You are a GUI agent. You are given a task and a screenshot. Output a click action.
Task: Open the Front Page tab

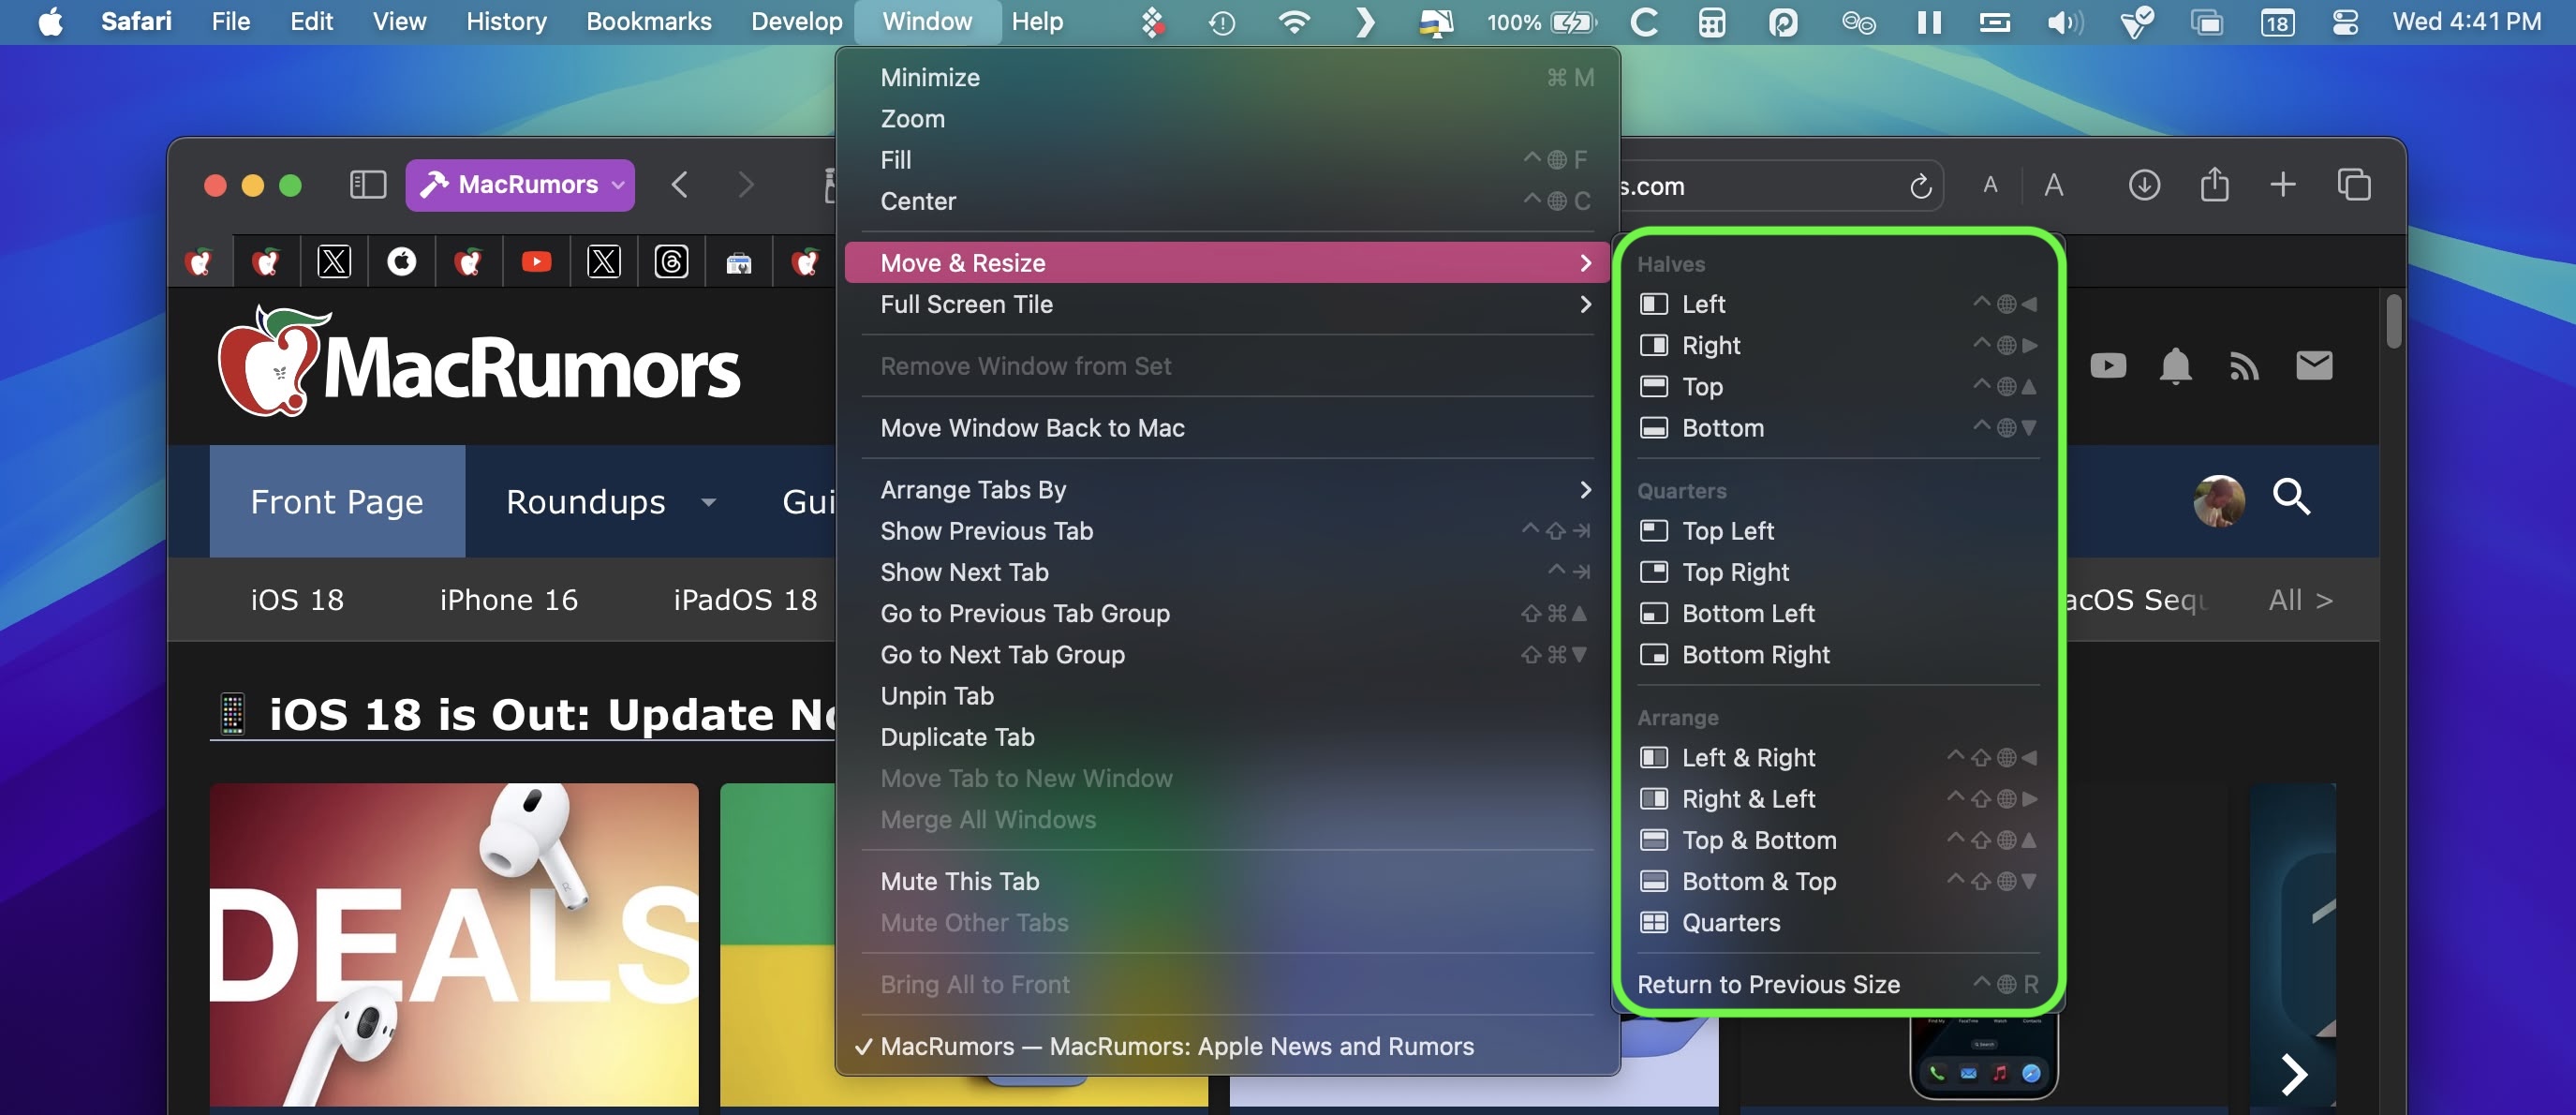[x=337, y=501]
